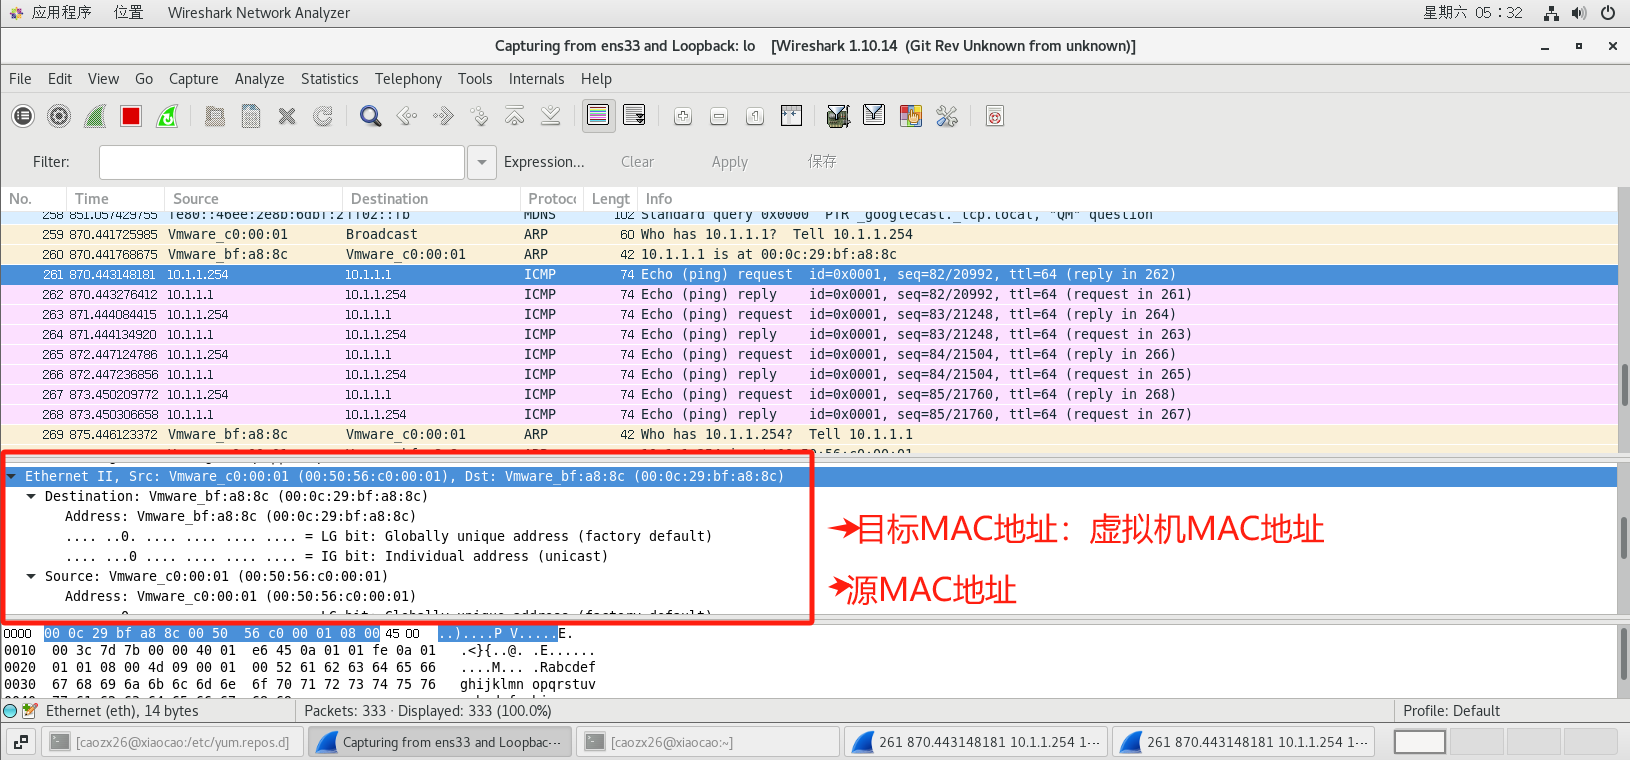Collapse the Destination Vmware_bf:a8:8c node

click(x=31, y=496)
